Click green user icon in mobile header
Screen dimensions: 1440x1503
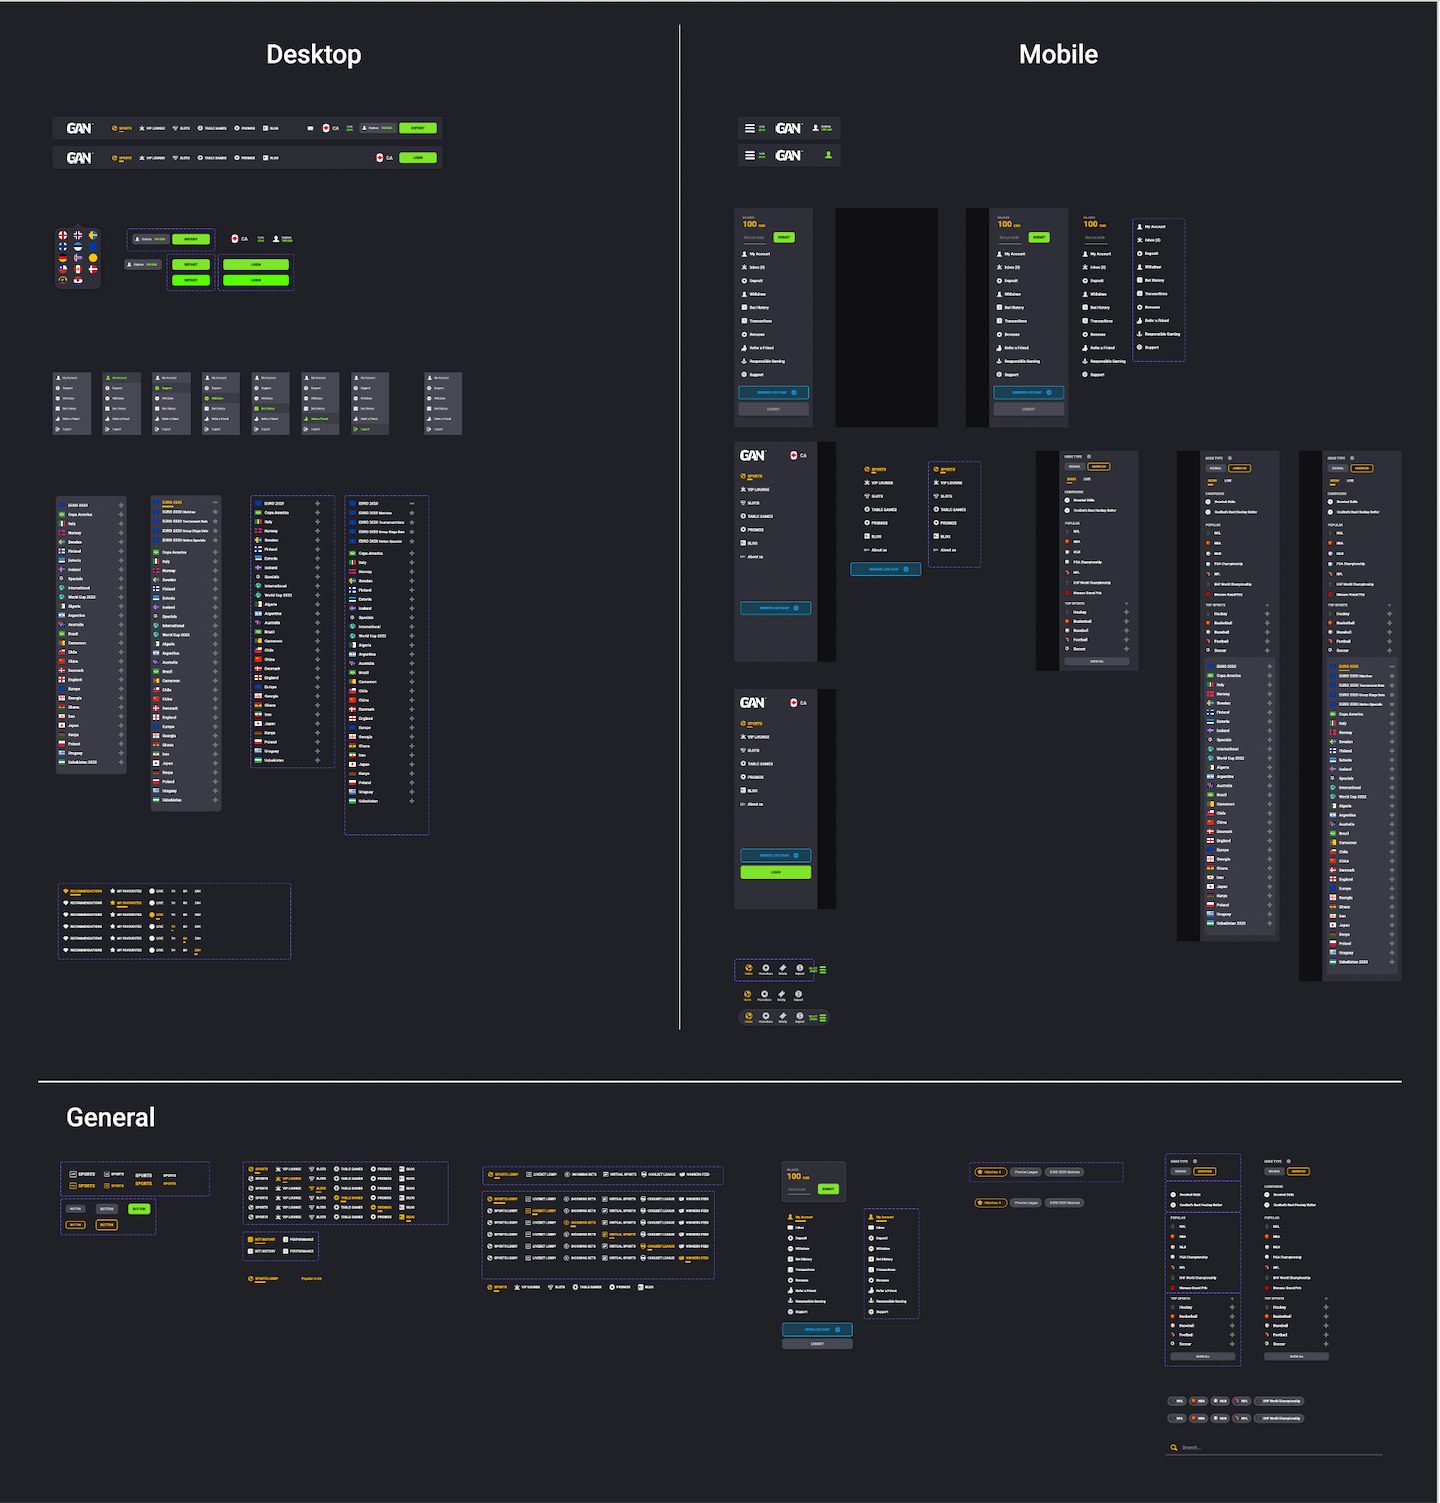coord(828,155)
